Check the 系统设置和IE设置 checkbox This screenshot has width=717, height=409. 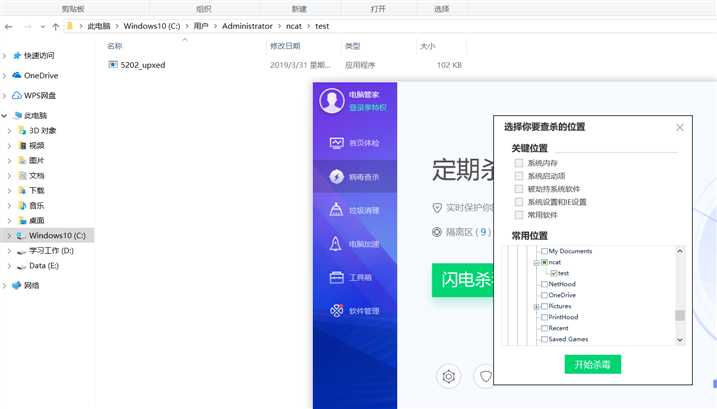tap(519, 202)
